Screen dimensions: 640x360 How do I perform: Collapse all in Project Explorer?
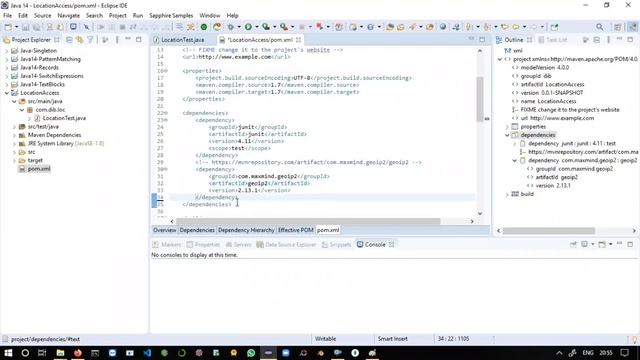69,40
